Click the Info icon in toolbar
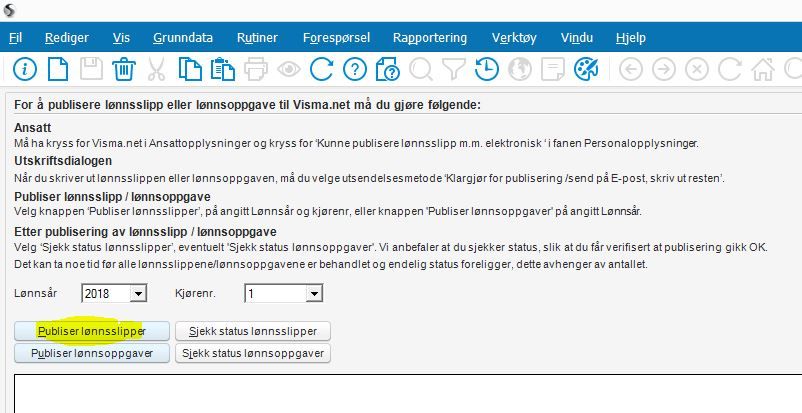This screenshot has height=413, width=802. tap(25, 69)
